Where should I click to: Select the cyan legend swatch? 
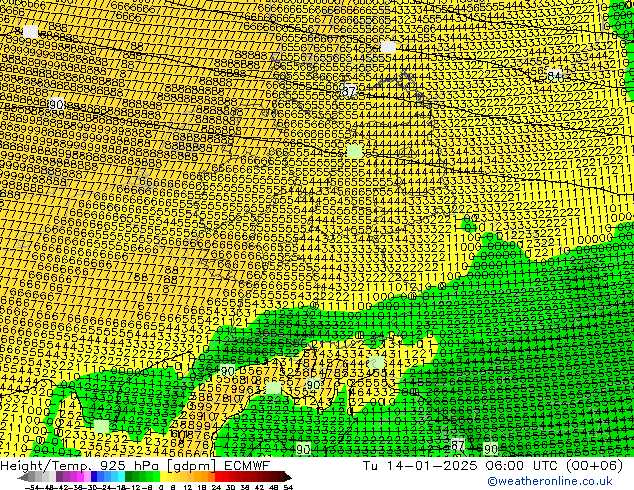[121, 477]
